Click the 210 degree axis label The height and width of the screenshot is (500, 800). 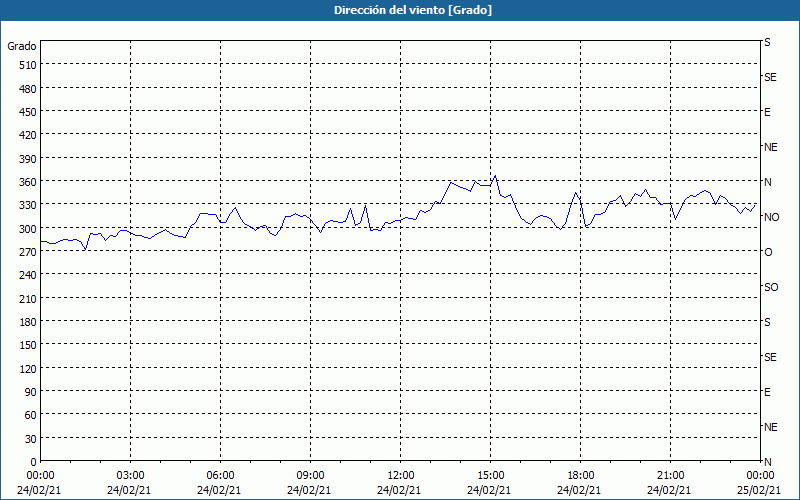29,299
